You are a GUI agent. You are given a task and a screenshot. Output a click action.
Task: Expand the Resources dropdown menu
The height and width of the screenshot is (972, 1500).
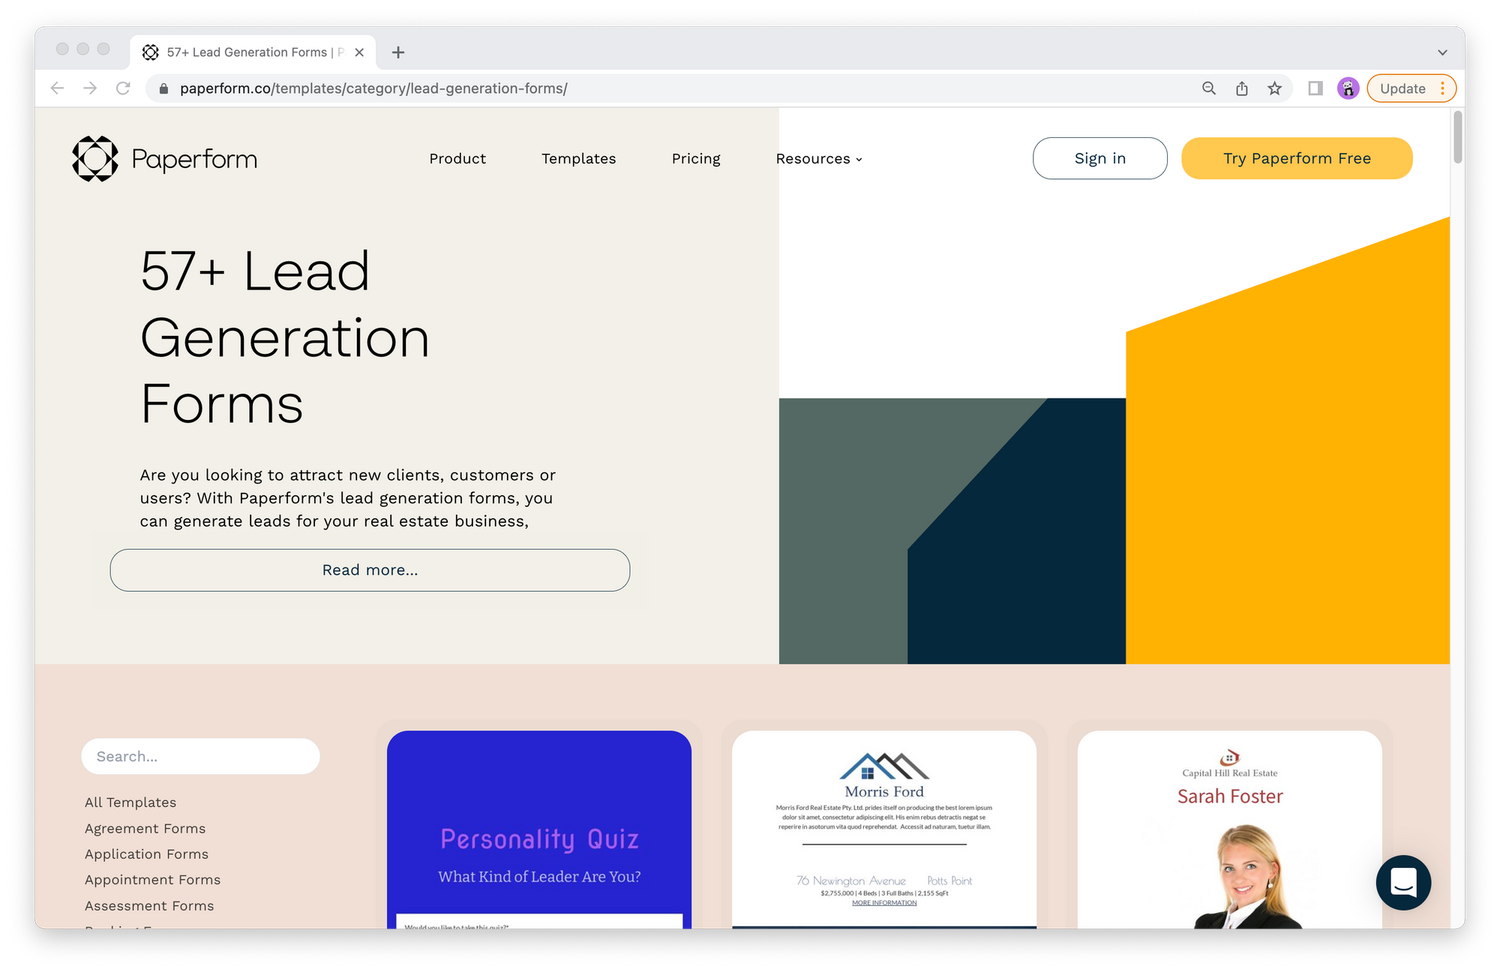(818, 159)
